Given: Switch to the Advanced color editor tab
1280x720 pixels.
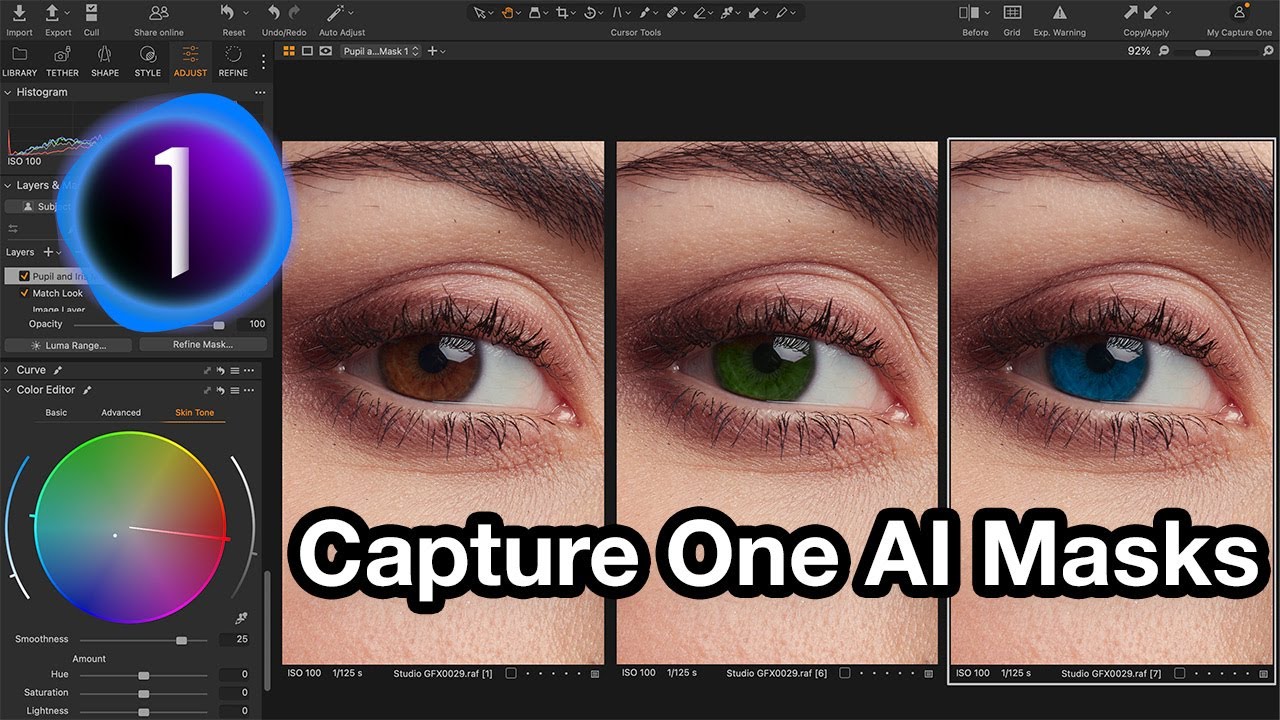Looking at the screenshot, I should (x=121, y=413).
